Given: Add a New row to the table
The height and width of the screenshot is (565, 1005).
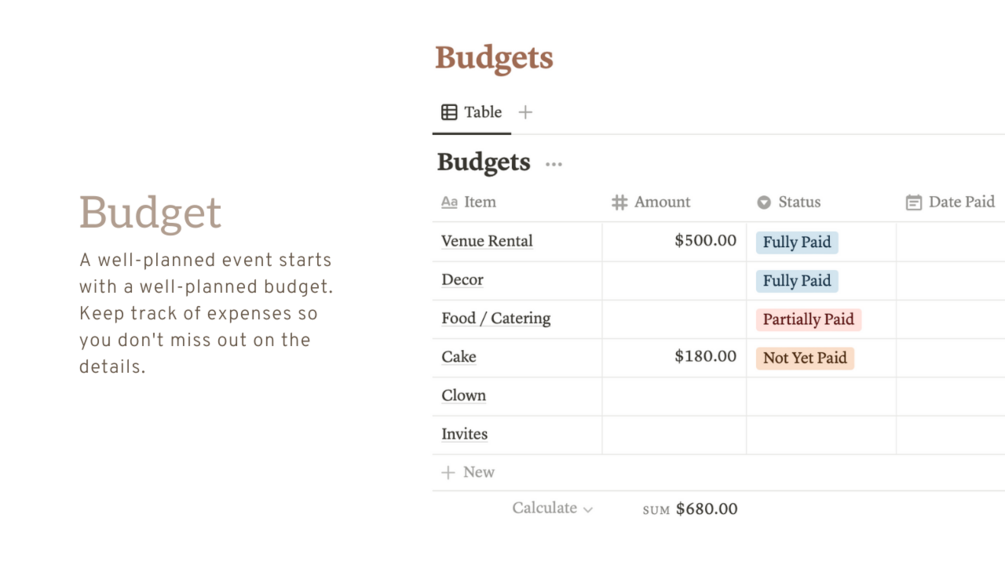Looking at the screenshot, I should click(x=478, y=472).
